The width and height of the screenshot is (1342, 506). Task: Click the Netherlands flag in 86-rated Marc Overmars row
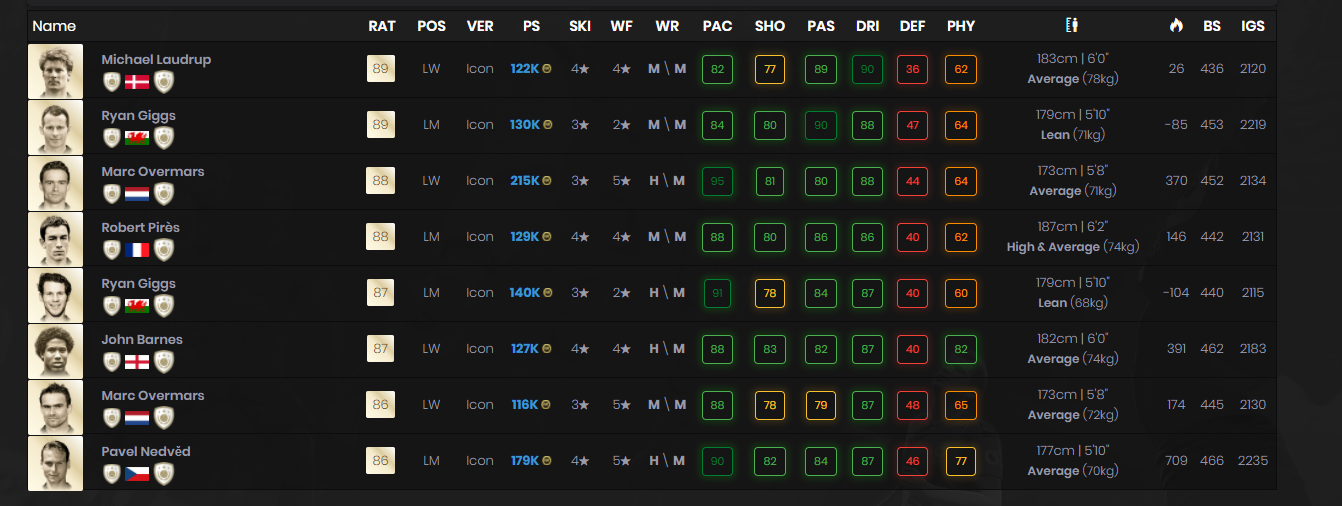pyautogui.click(x=137, y=417)
